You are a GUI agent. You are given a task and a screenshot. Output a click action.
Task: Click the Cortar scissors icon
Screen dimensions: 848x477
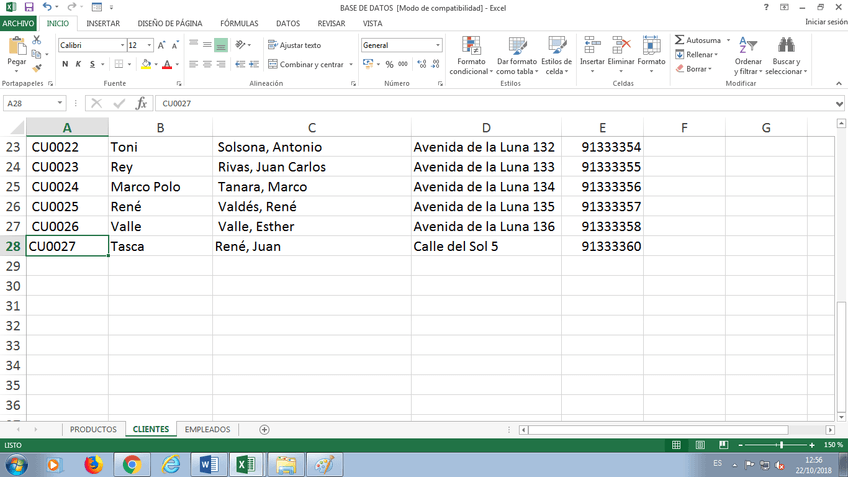pos(37,40)
